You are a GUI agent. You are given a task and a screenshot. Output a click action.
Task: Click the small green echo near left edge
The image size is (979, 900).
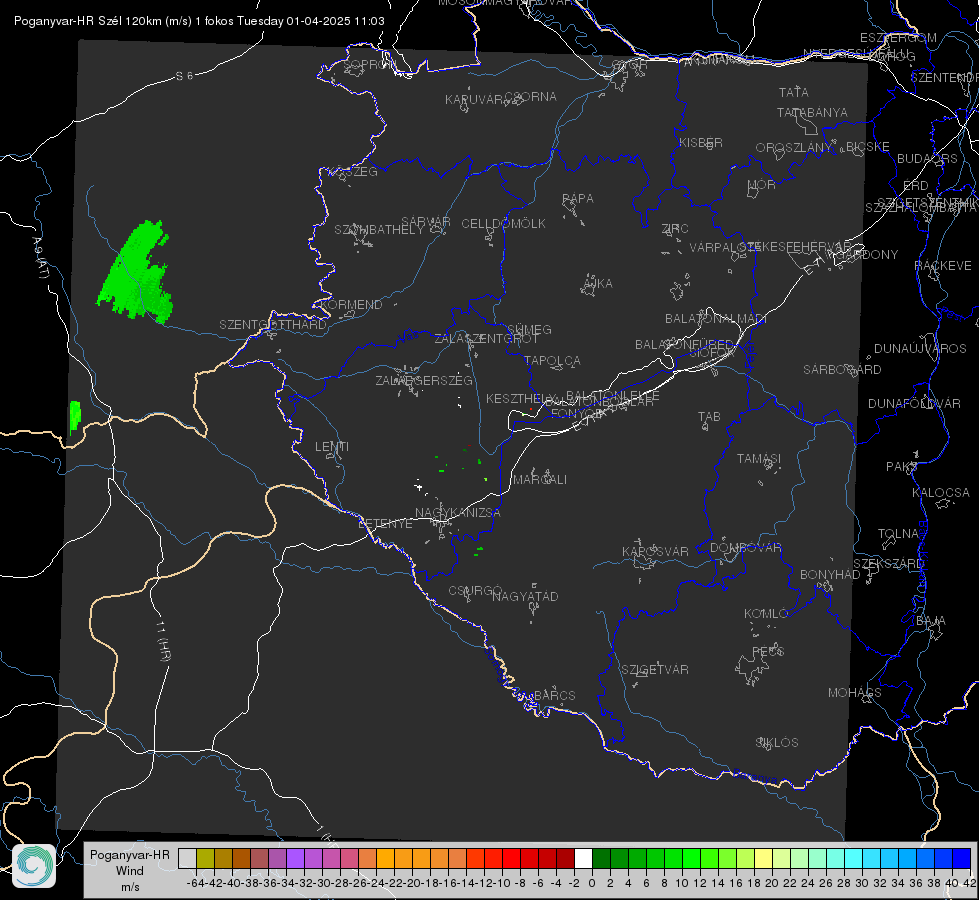coord(75,416)
